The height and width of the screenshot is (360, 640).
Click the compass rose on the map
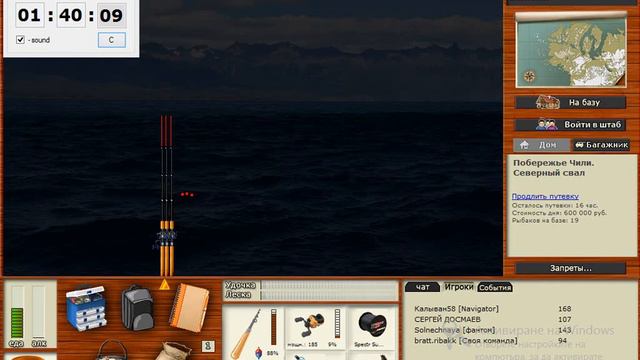click(529, 76)
